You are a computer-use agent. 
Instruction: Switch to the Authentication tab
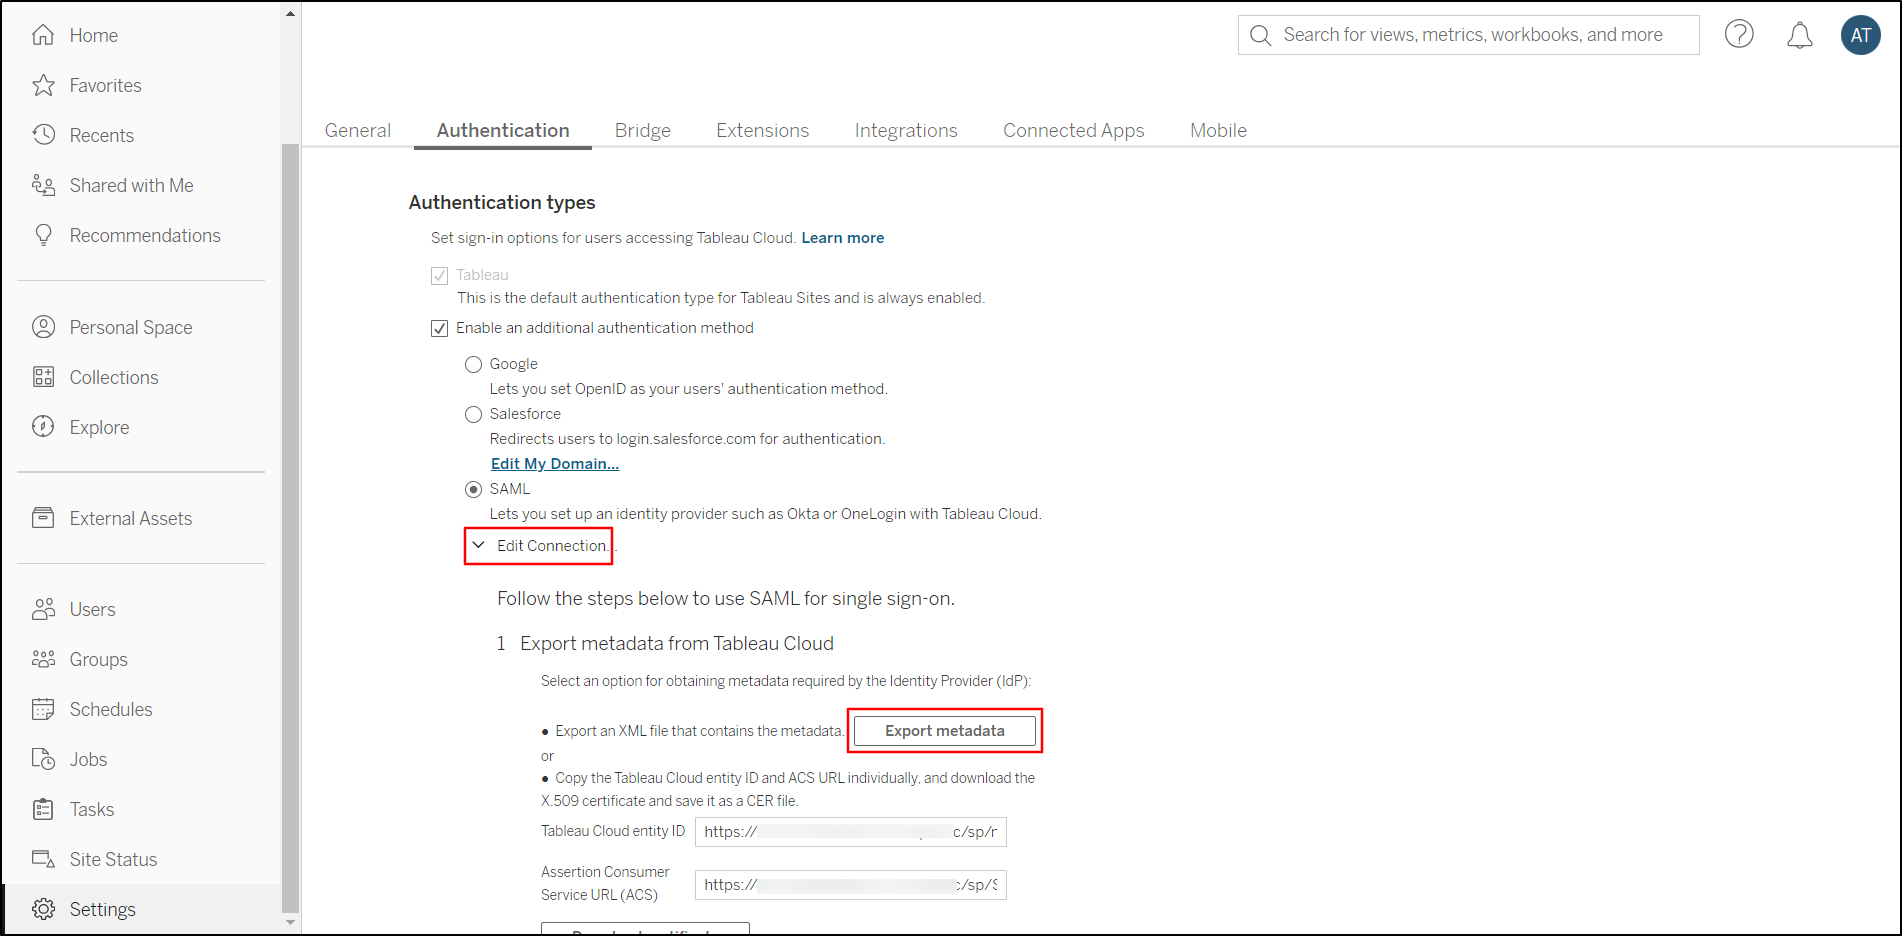coord(503,130)
